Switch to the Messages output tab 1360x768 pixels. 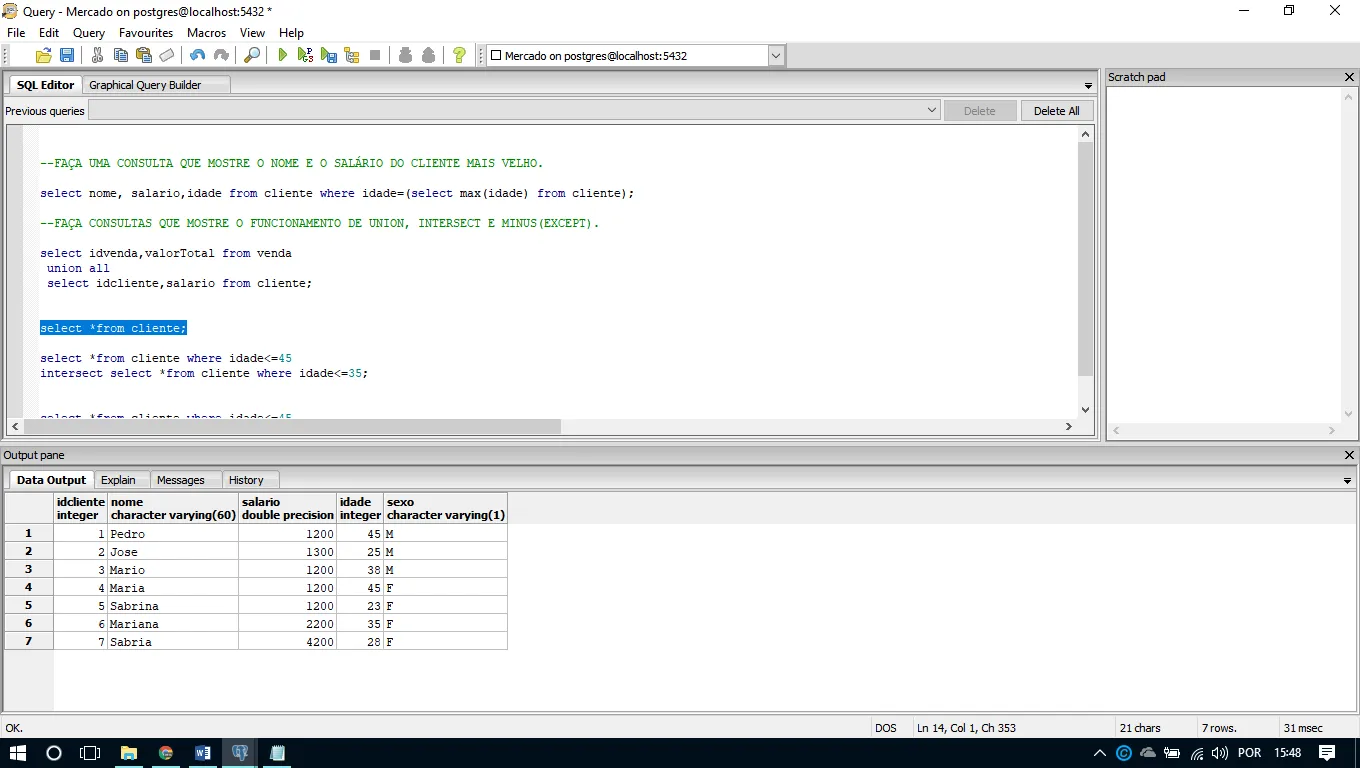(180, 480)
